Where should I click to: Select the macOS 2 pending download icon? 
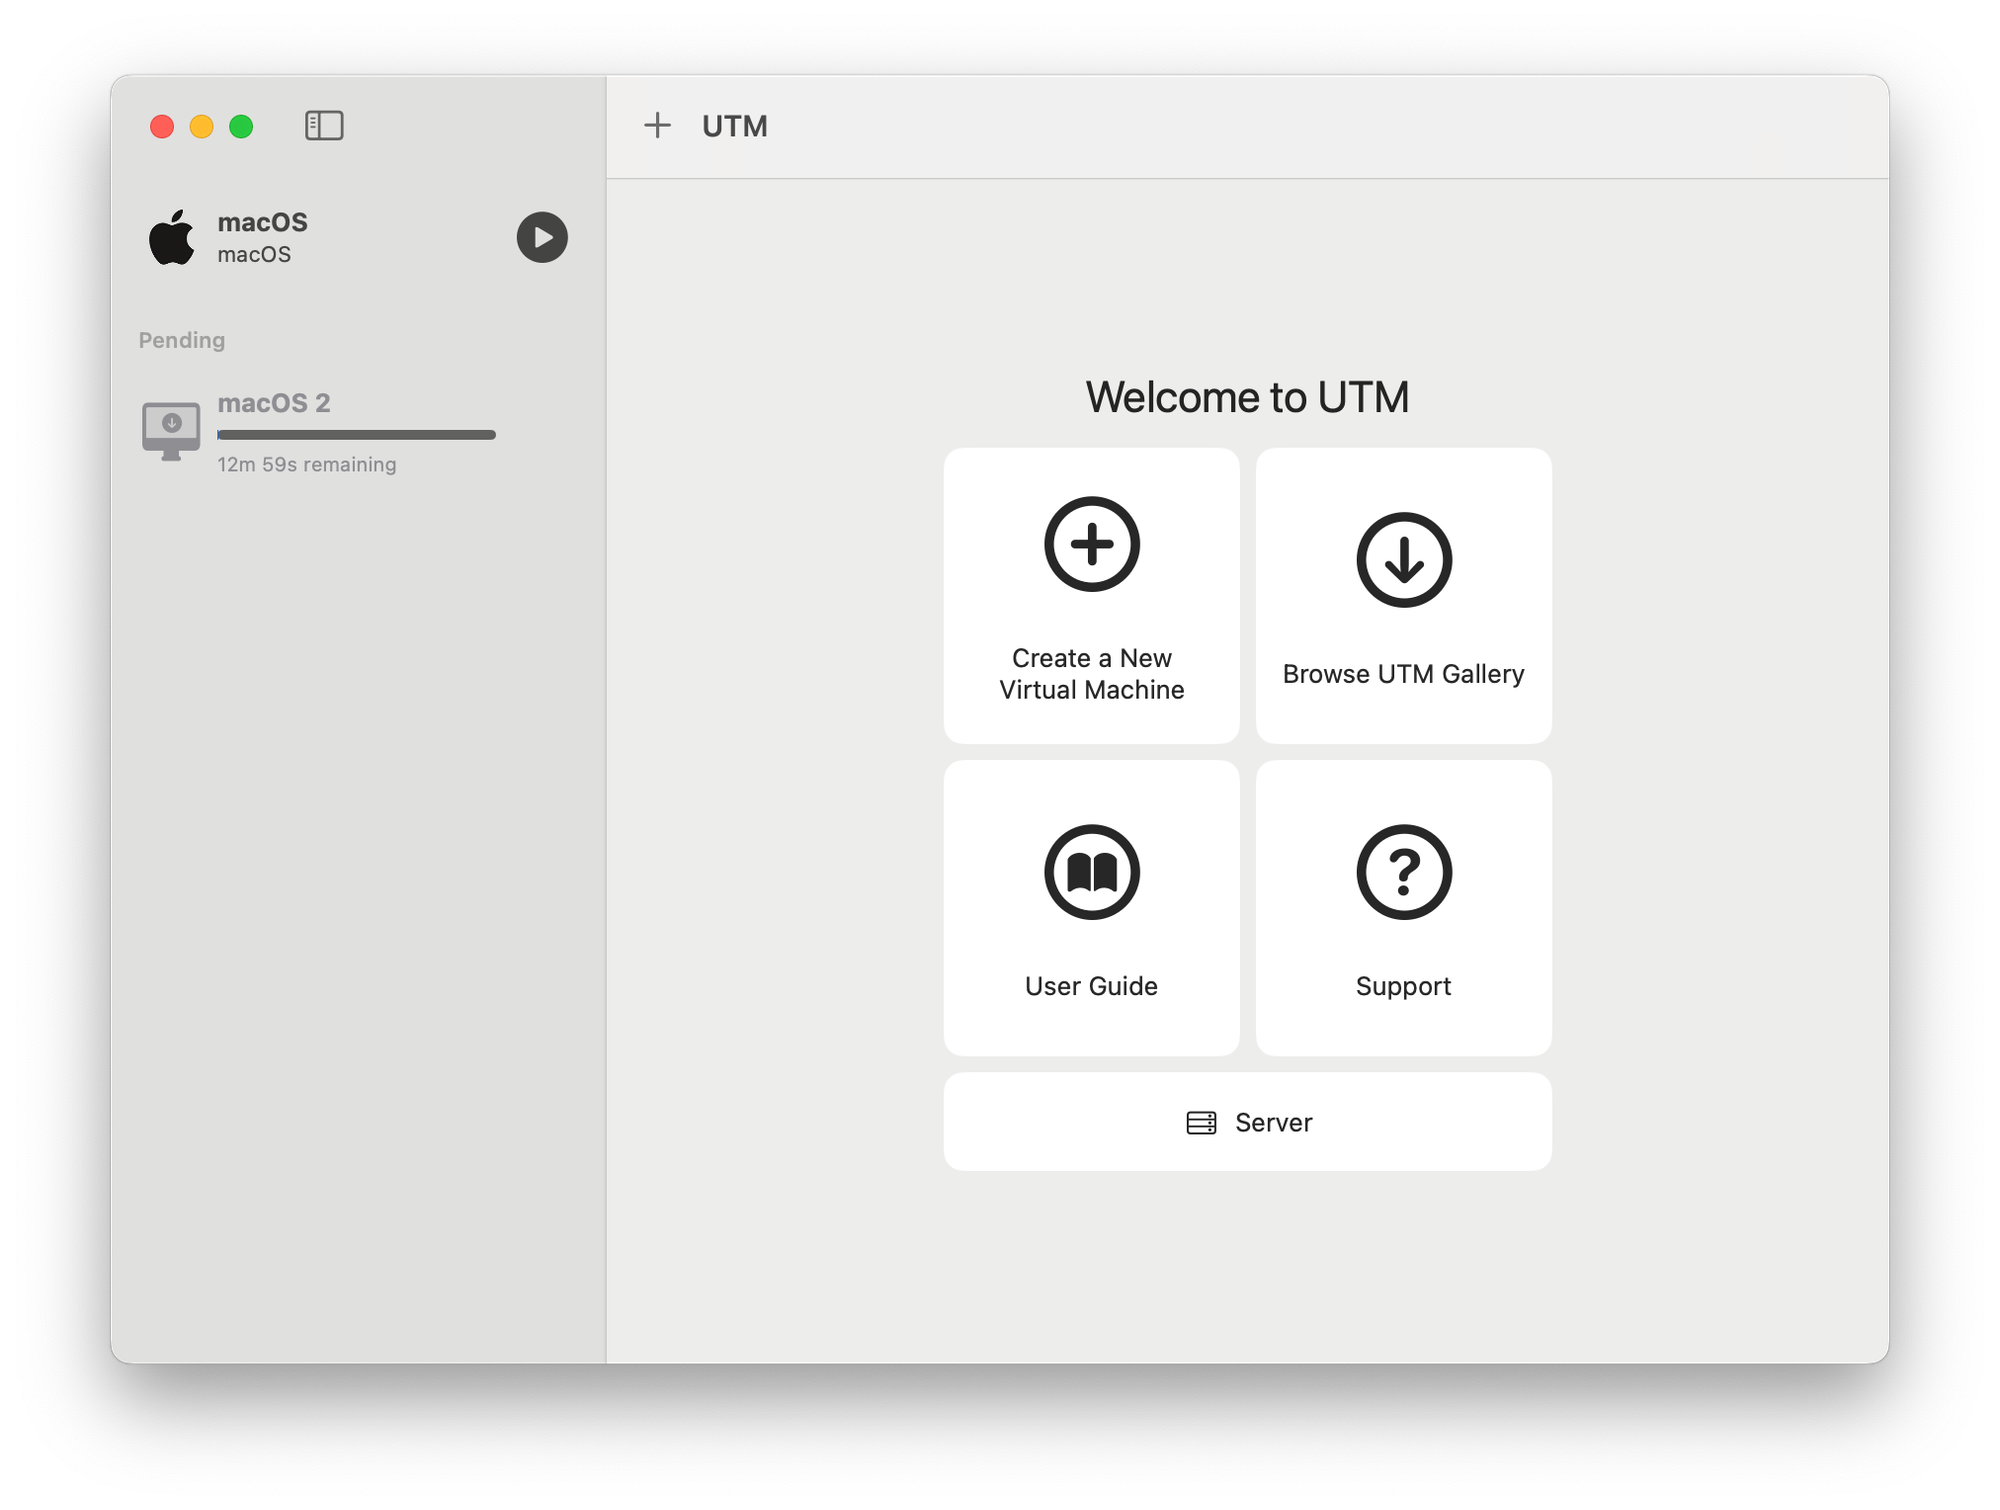pyautogui.click(x=171, y=431)
